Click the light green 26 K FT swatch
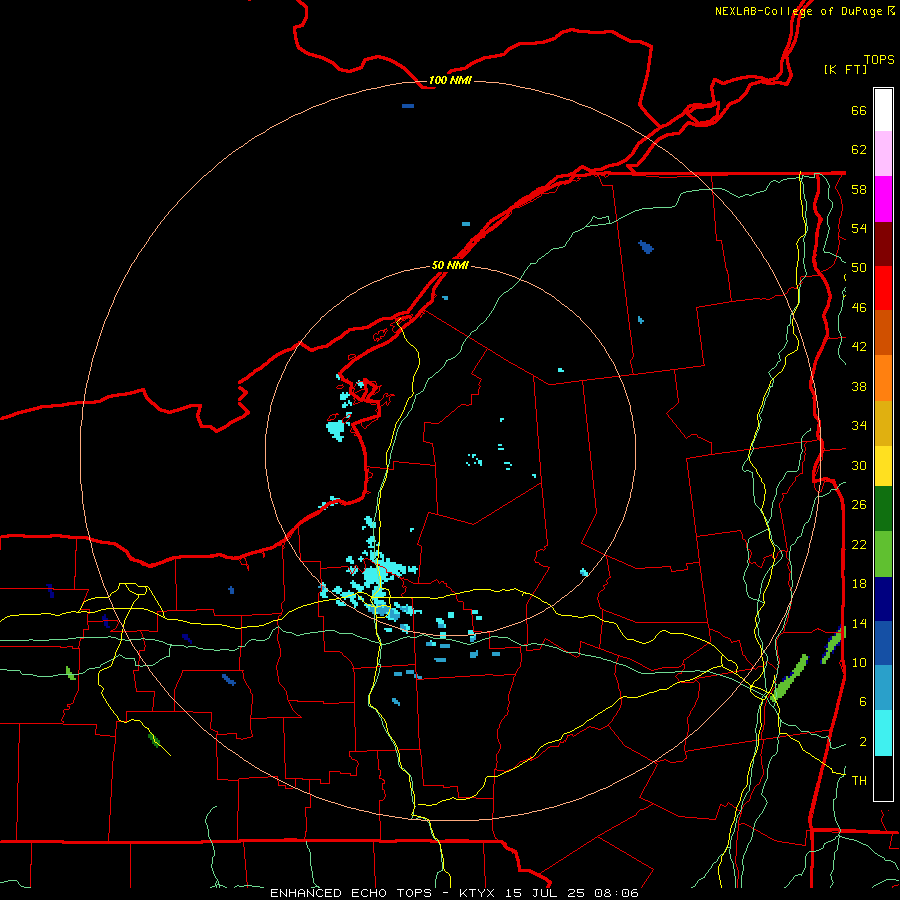Image resolution: width=900 pixels, height=900 pixels. tap(883, 554)
